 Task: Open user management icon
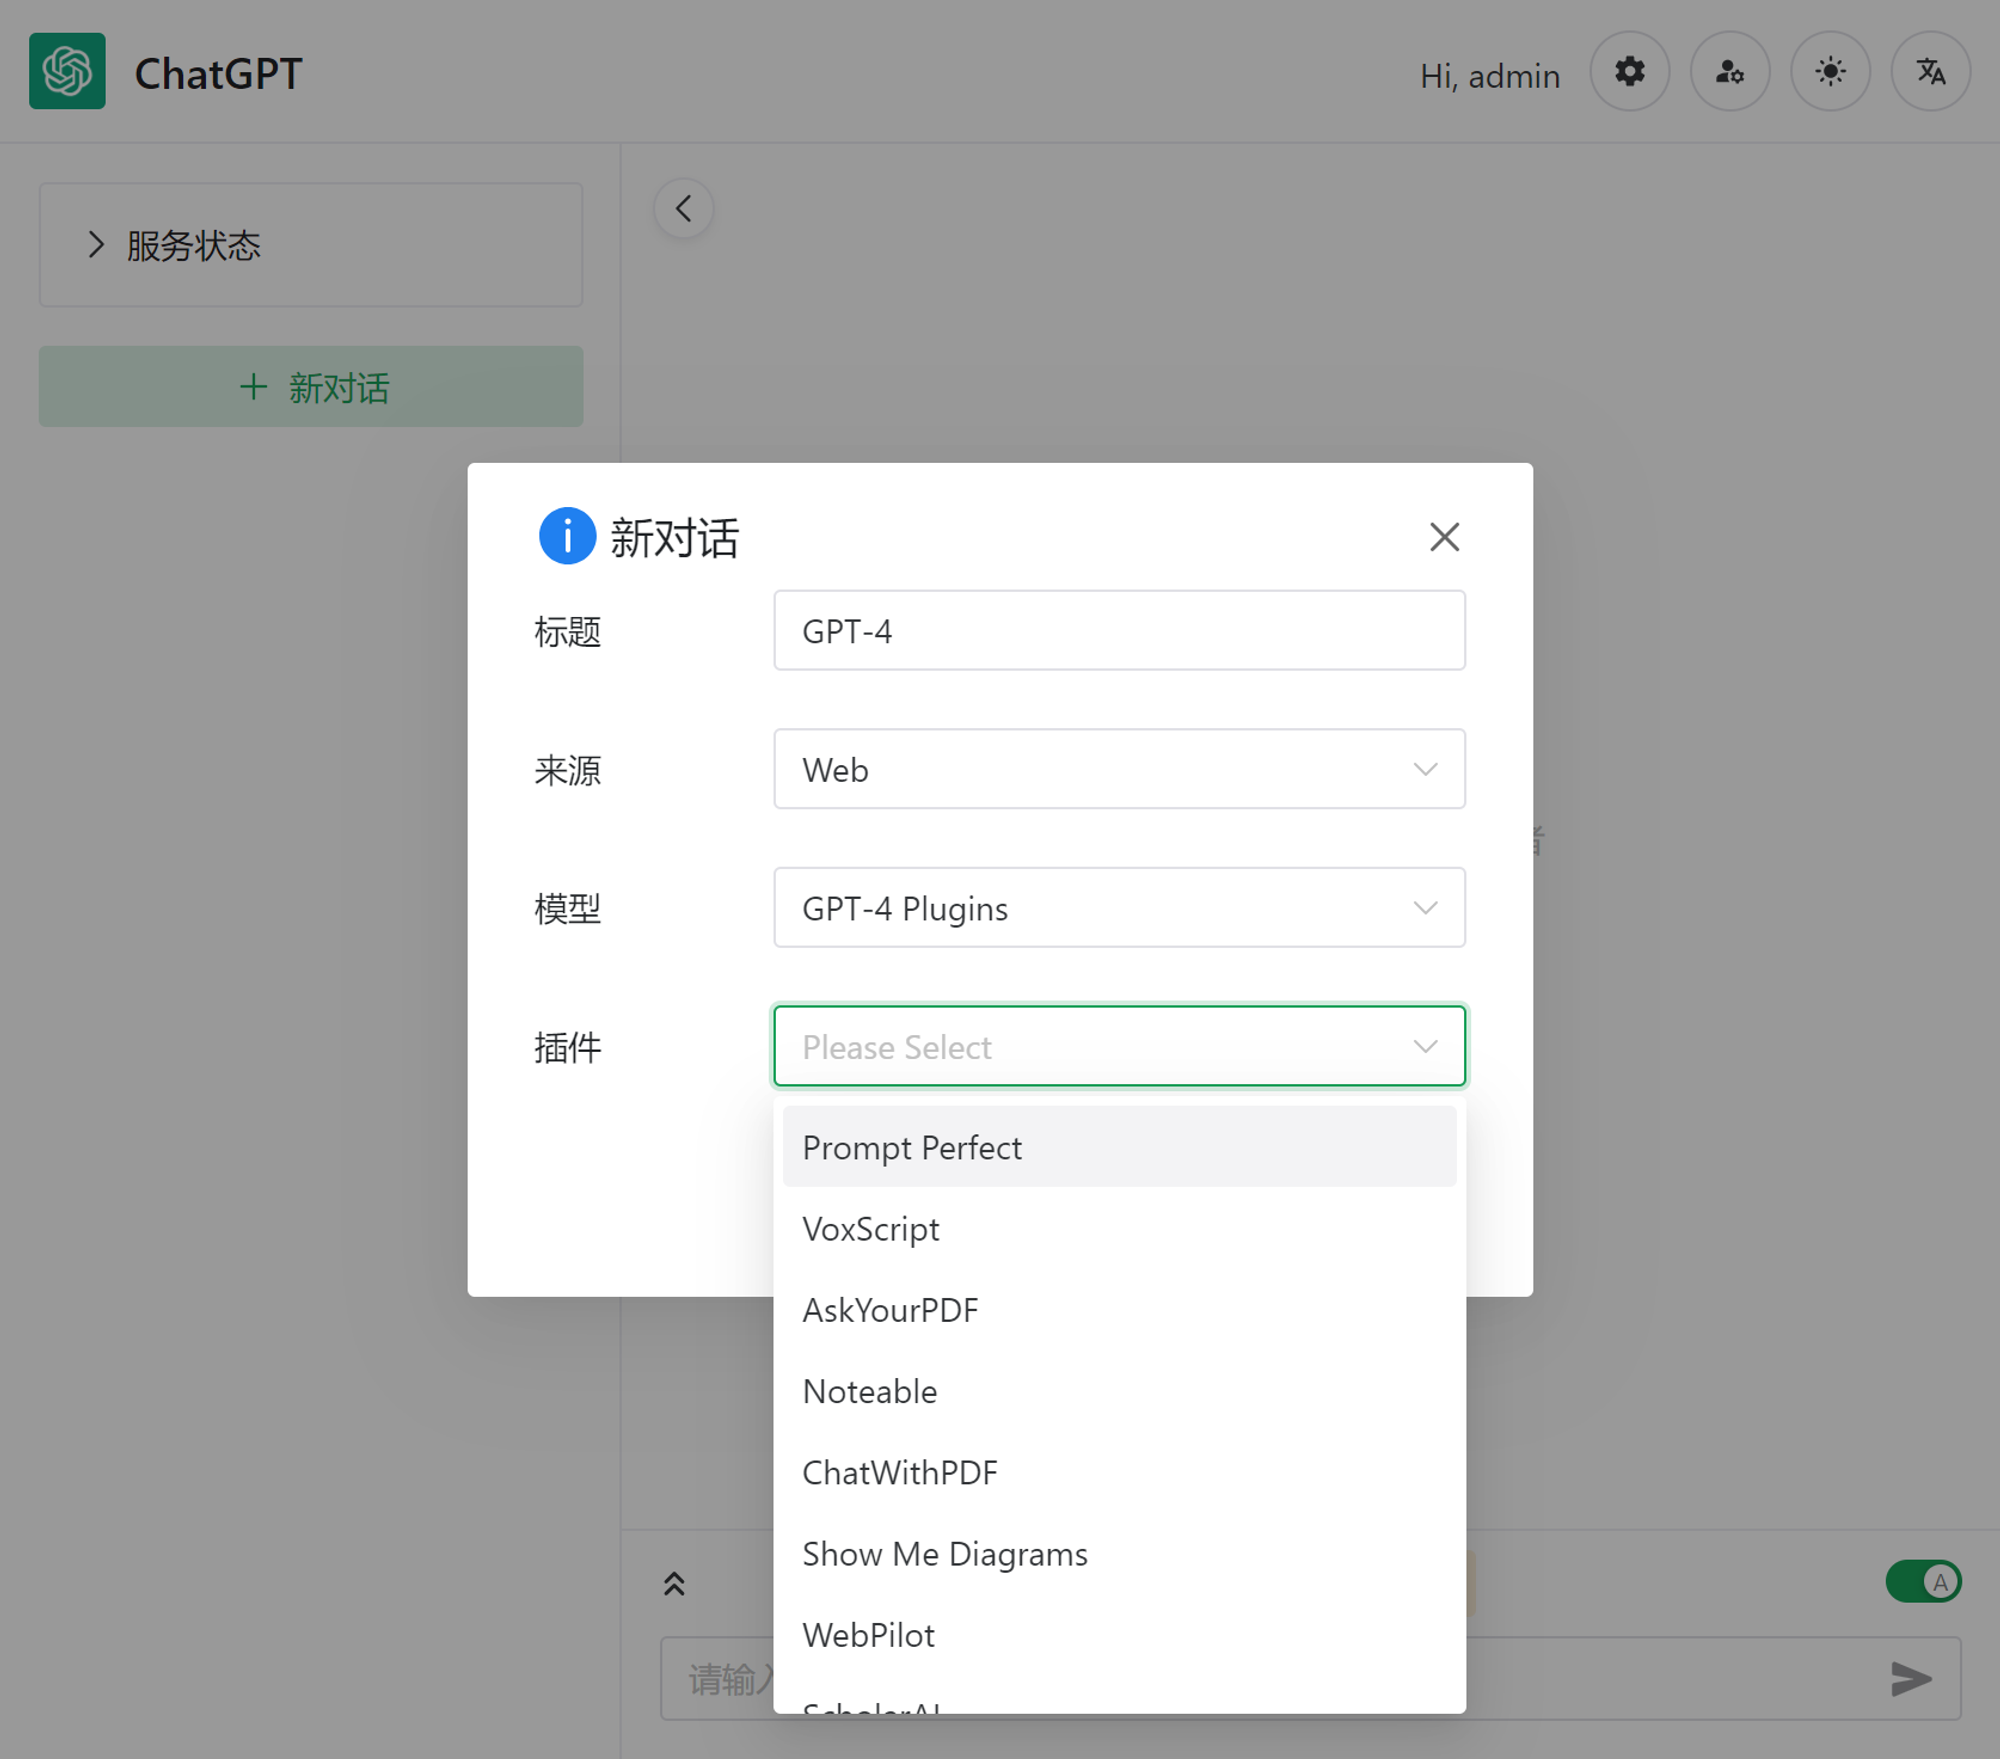pos(1729,72)
